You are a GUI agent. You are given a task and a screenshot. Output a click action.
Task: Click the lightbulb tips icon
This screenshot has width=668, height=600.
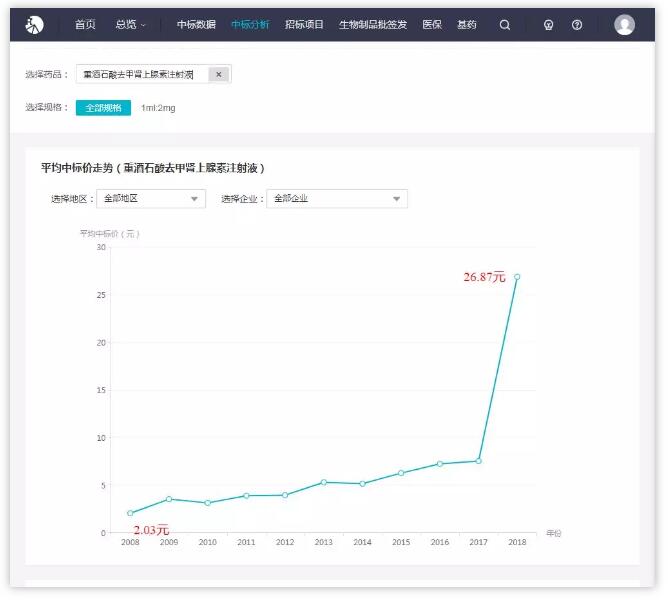click(x=548, y=25)
